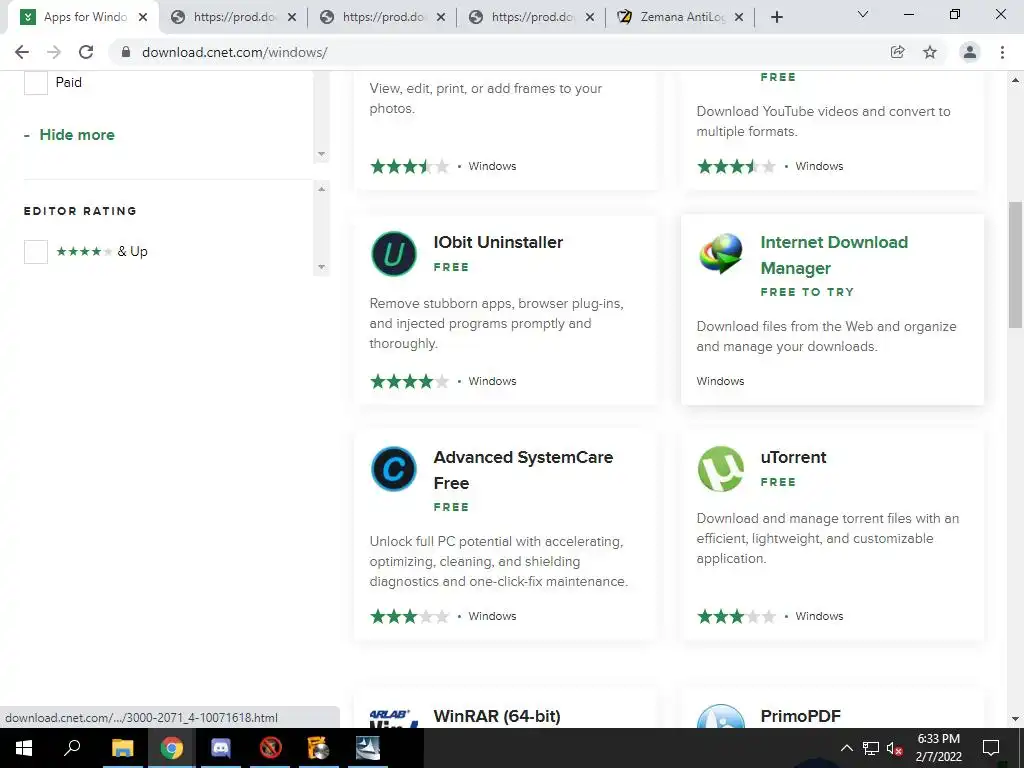Switch to the Apps for Windows tab
1024x768 pixels.
(x=84, y=17)
